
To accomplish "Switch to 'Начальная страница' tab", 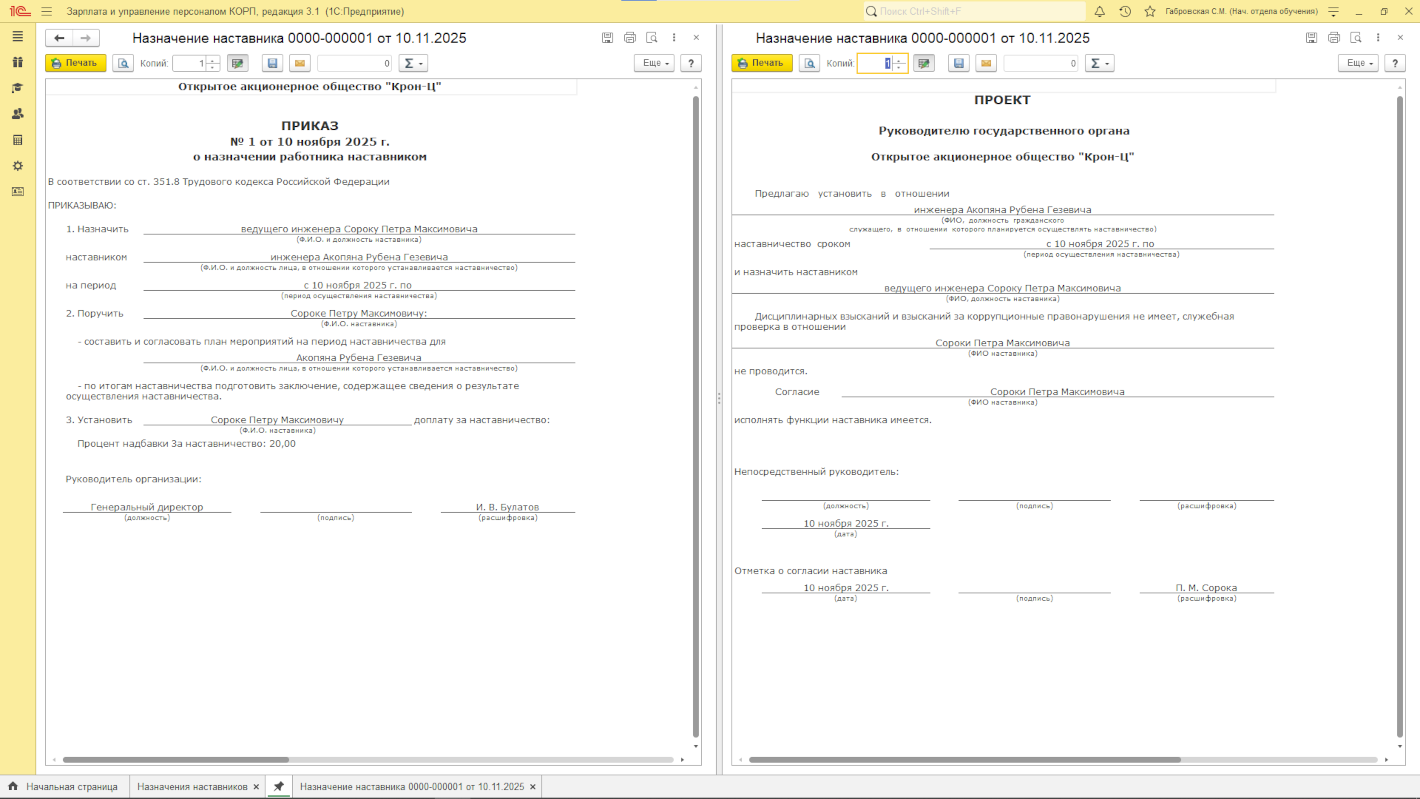I will [71, 787].
